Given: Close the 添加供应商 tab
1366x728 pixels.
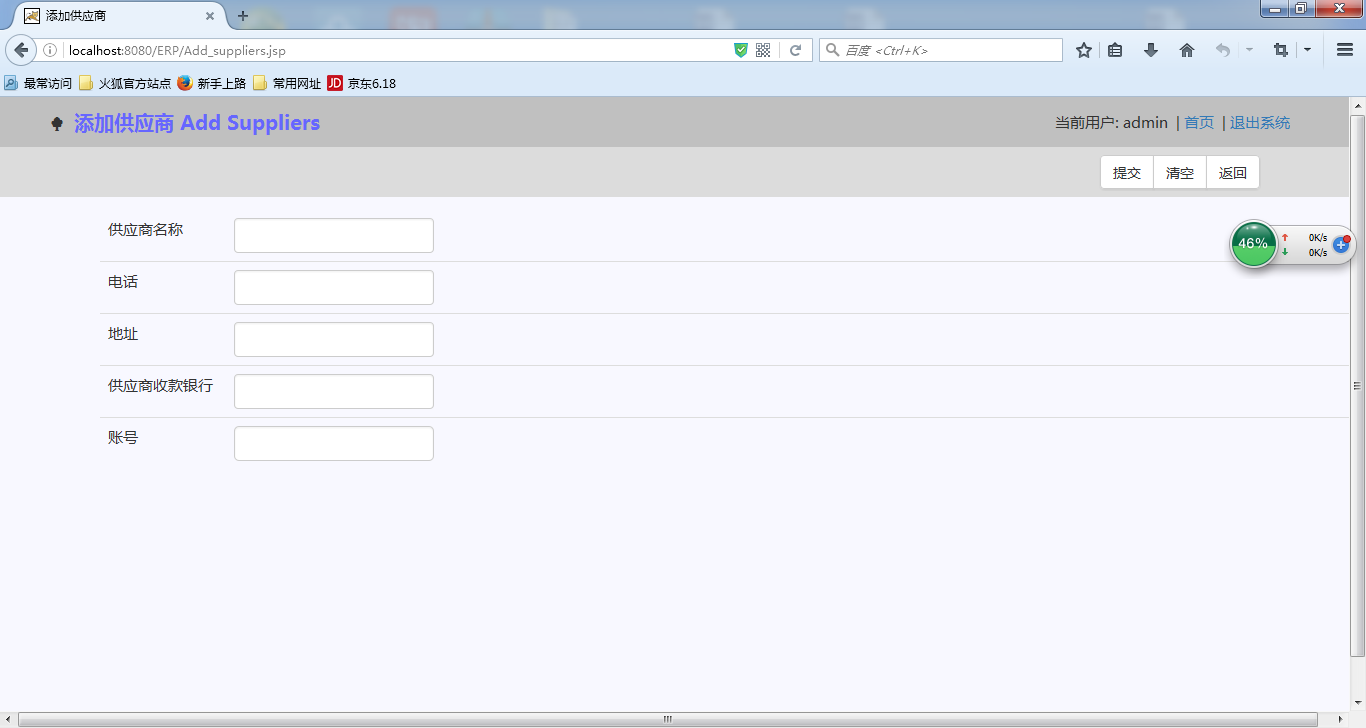Looking at the screenshot, I should 210,16.
